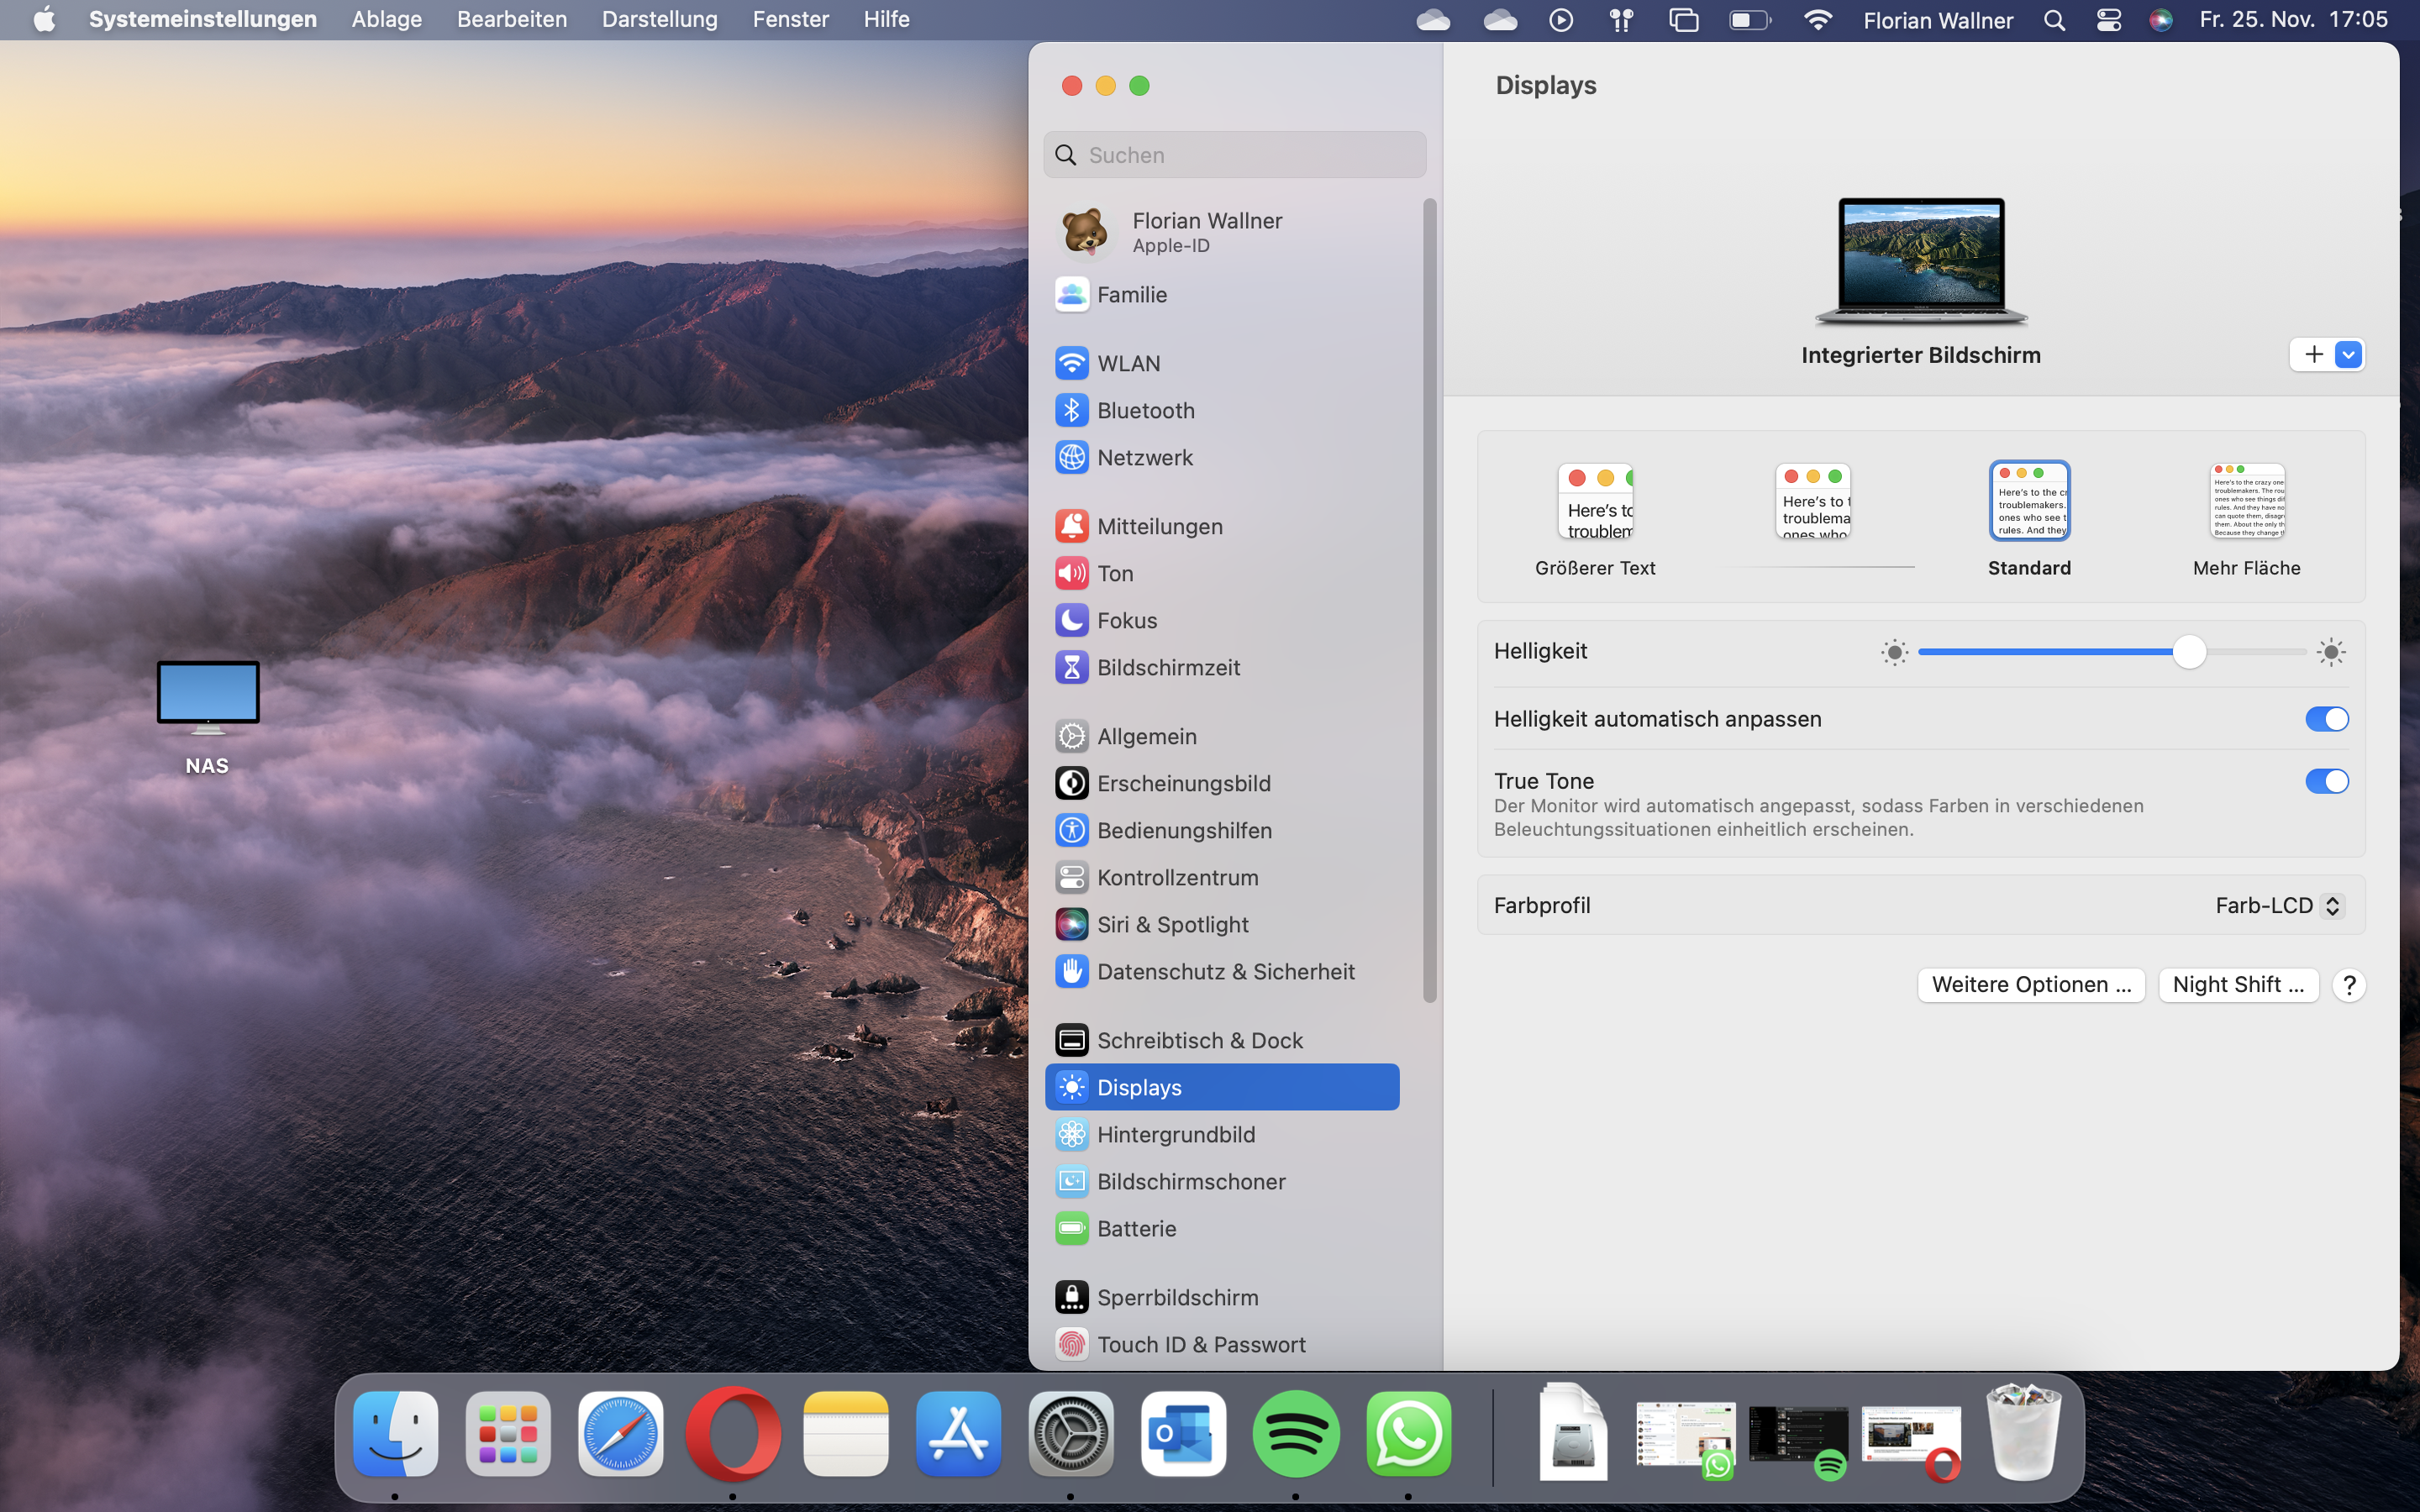The height and width of the screenshot is (1512, 2420).
Task: Go to Hintergrundbild settings
Action: (1175, 1134)
